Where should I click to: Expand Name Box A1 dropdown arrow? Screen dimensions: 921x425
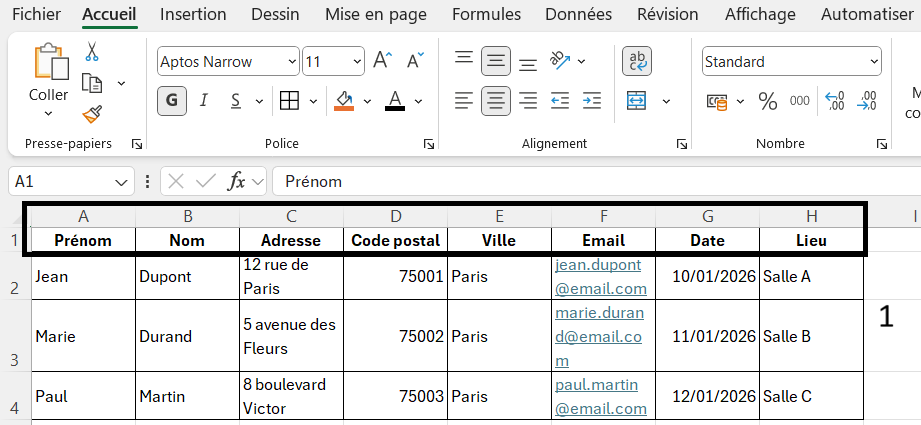click(x=122, y=182)
